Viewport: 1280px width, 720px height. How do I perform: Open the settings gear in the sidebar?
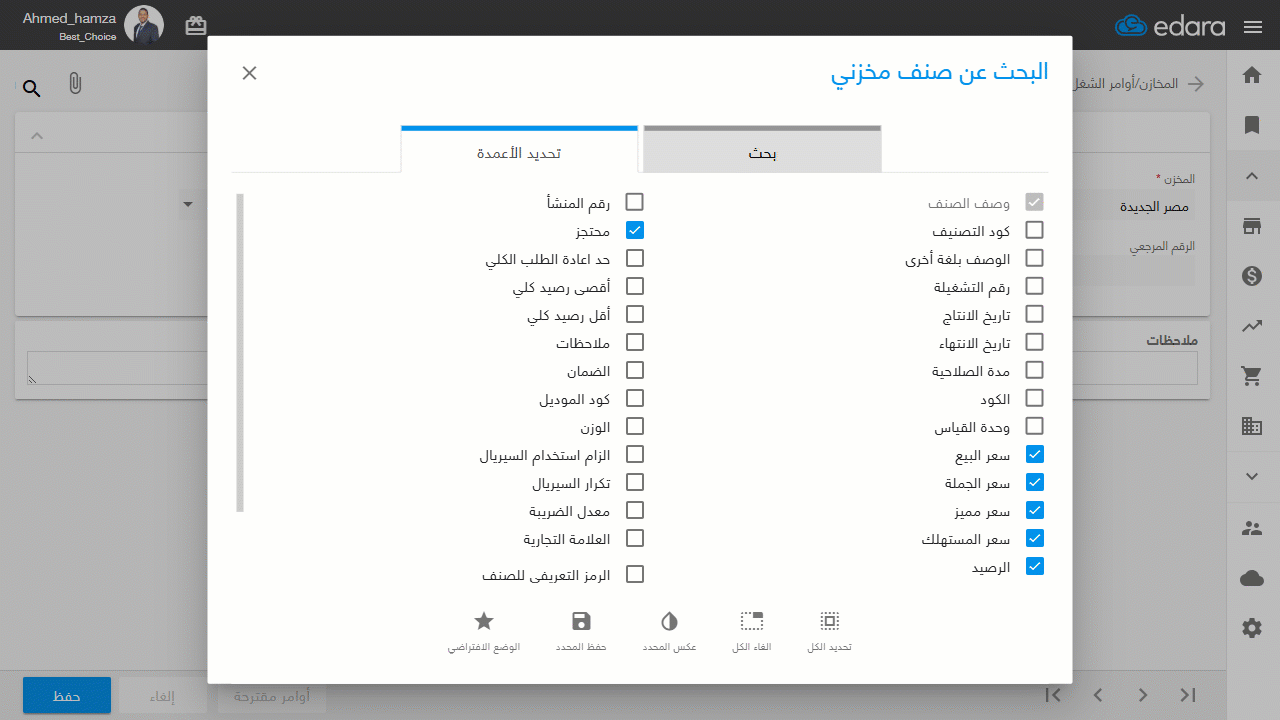coord(1252,628)
